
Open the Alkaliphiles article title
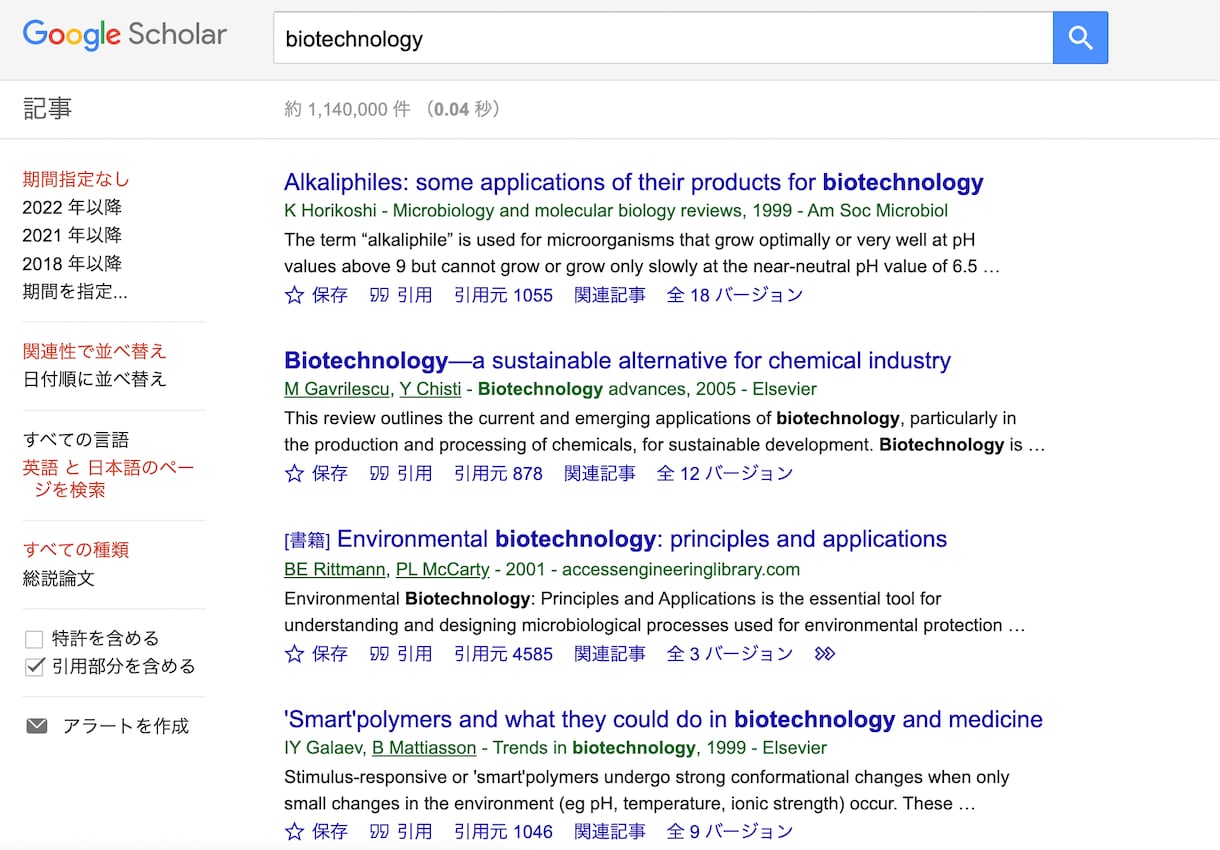click(634, 182)
